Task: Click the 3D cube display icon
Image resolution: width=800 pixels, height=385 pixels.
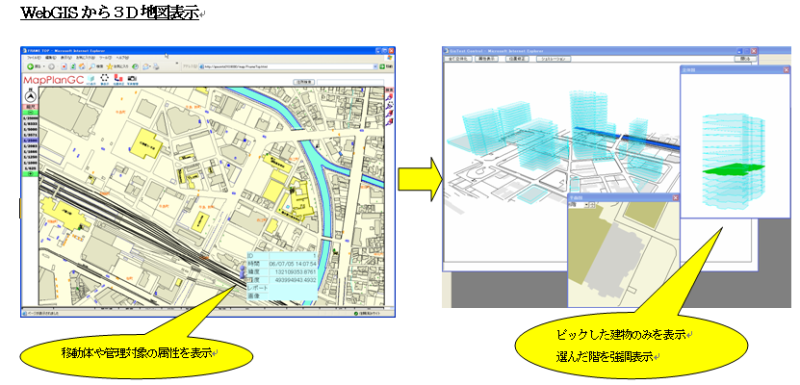Action: pyautogui.click(x=91, y=79)
